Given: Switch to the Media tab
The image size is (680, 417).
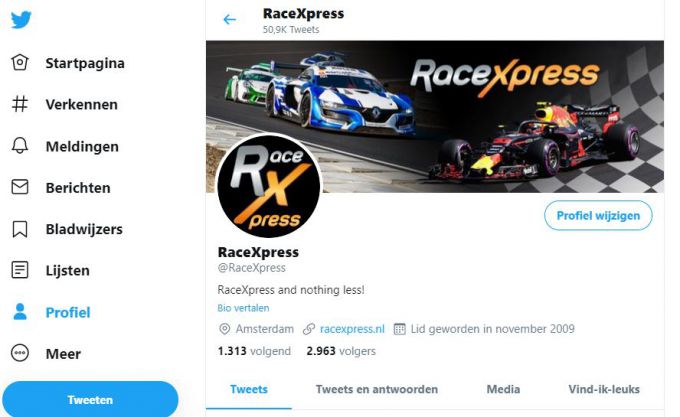Looking at the screenshot, I should click(503, 389).
